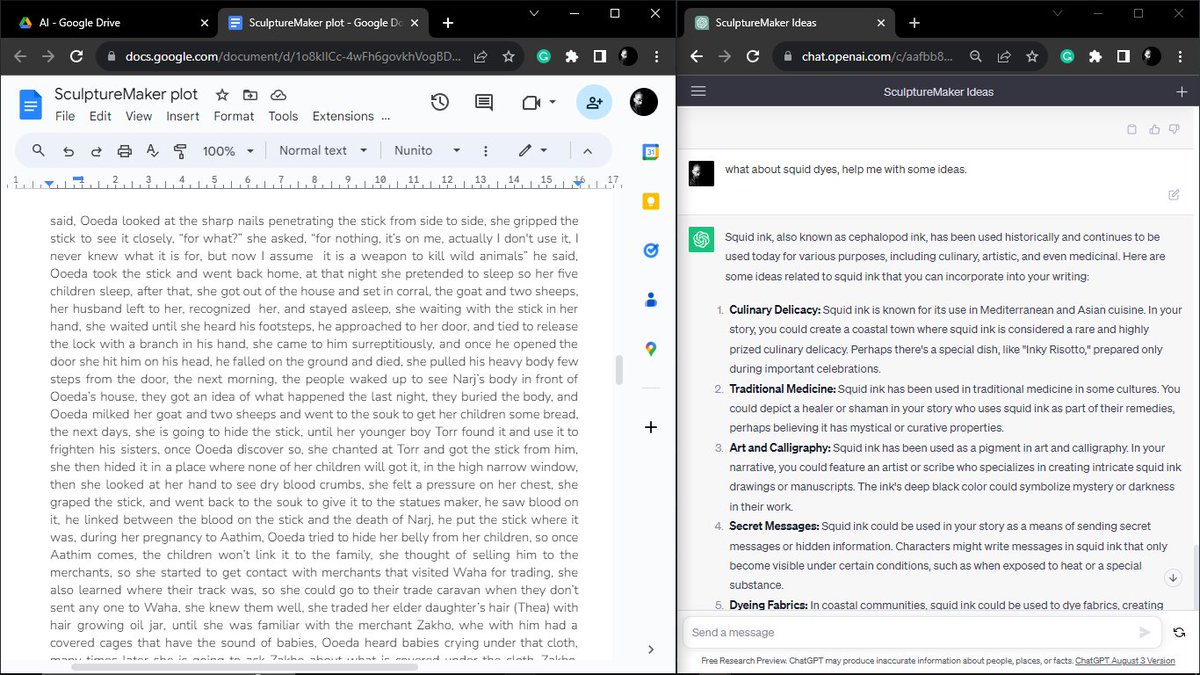Reload the ChatGPT page

tap(753, 57)
